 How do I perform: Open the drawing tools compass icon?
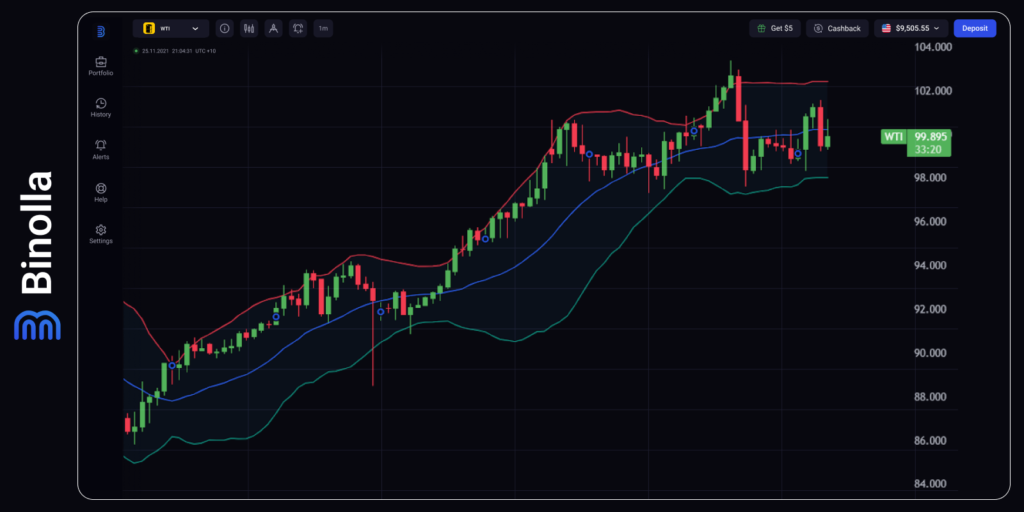274,29
